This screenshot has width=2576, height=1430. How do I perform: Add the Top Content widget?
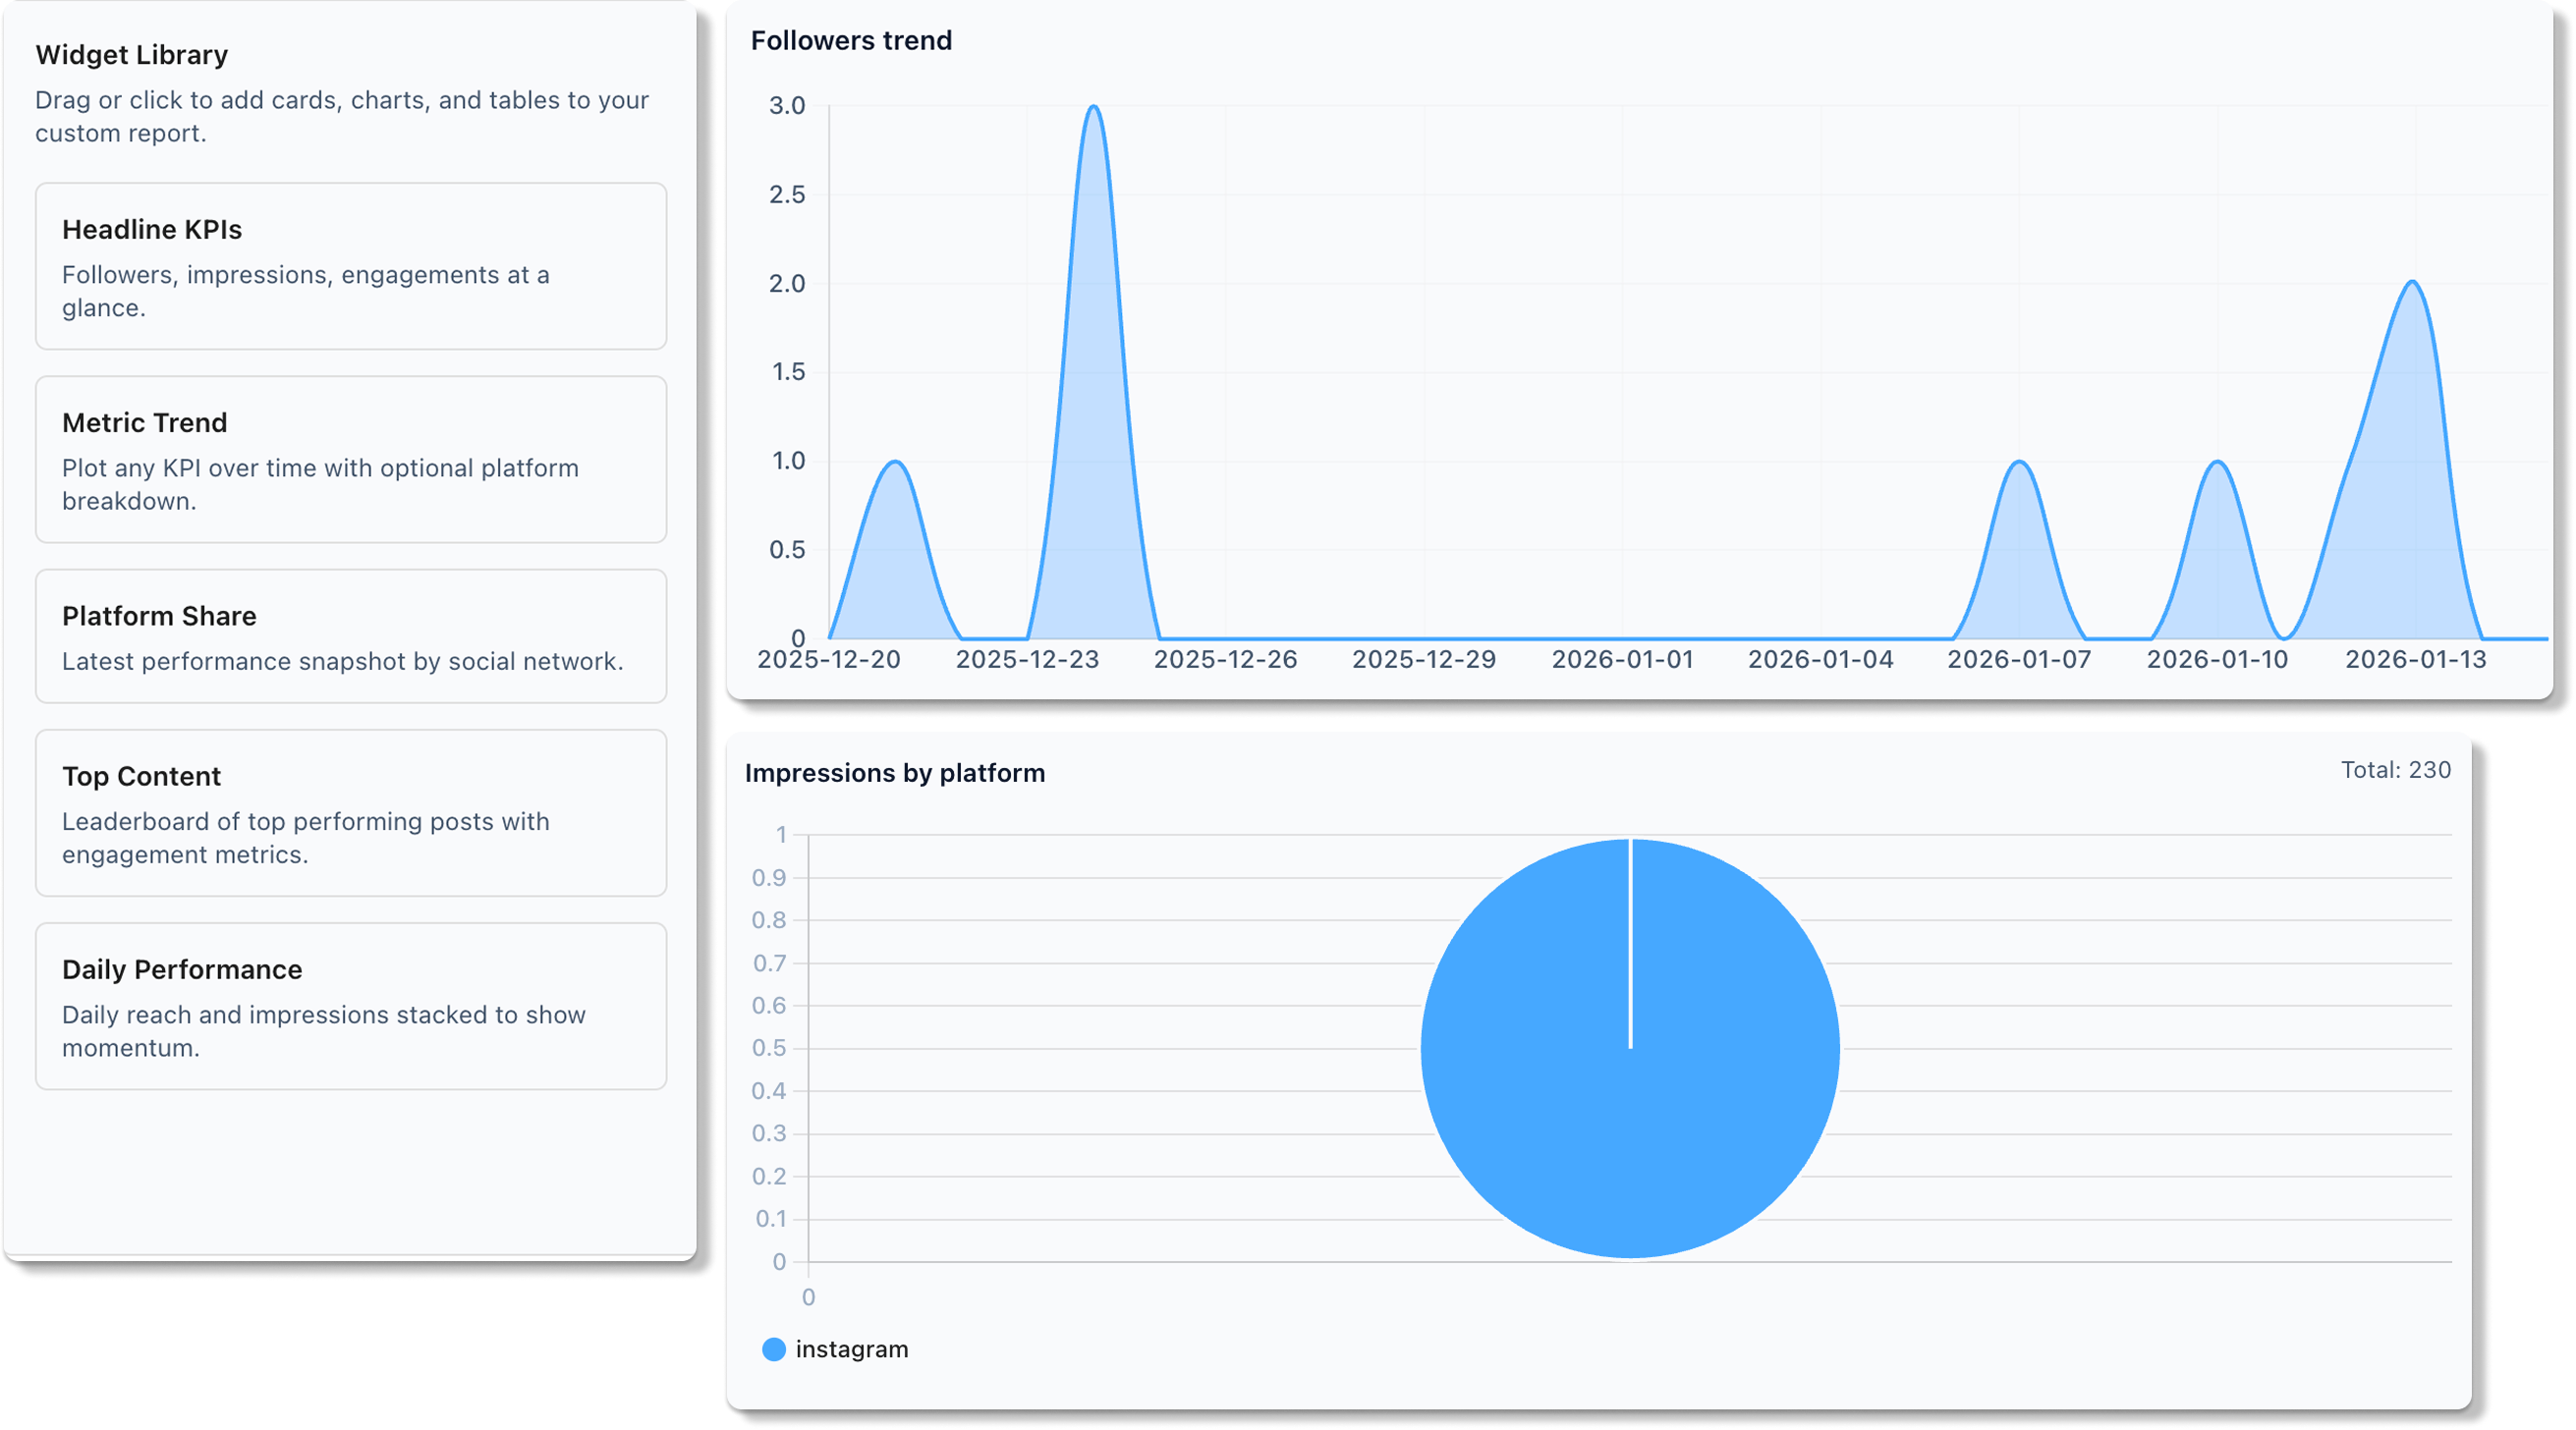point(350,813)
